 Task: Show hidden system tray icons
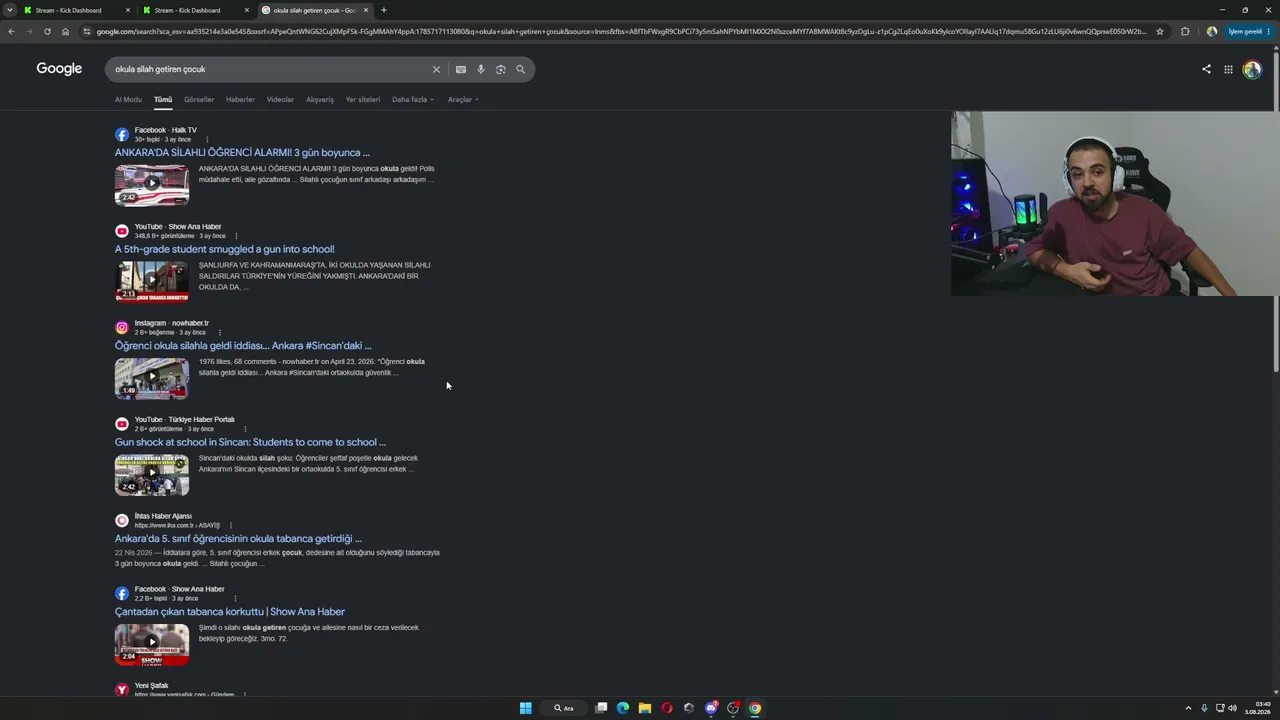pos(1188,708)
